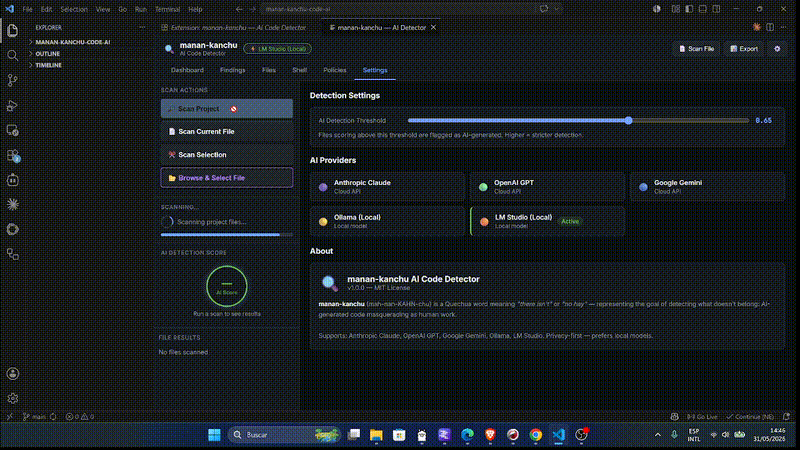The height and width of the screenshot is (450, 800).
Task: Open the Extensions view with badge
Action: [13, 156]
